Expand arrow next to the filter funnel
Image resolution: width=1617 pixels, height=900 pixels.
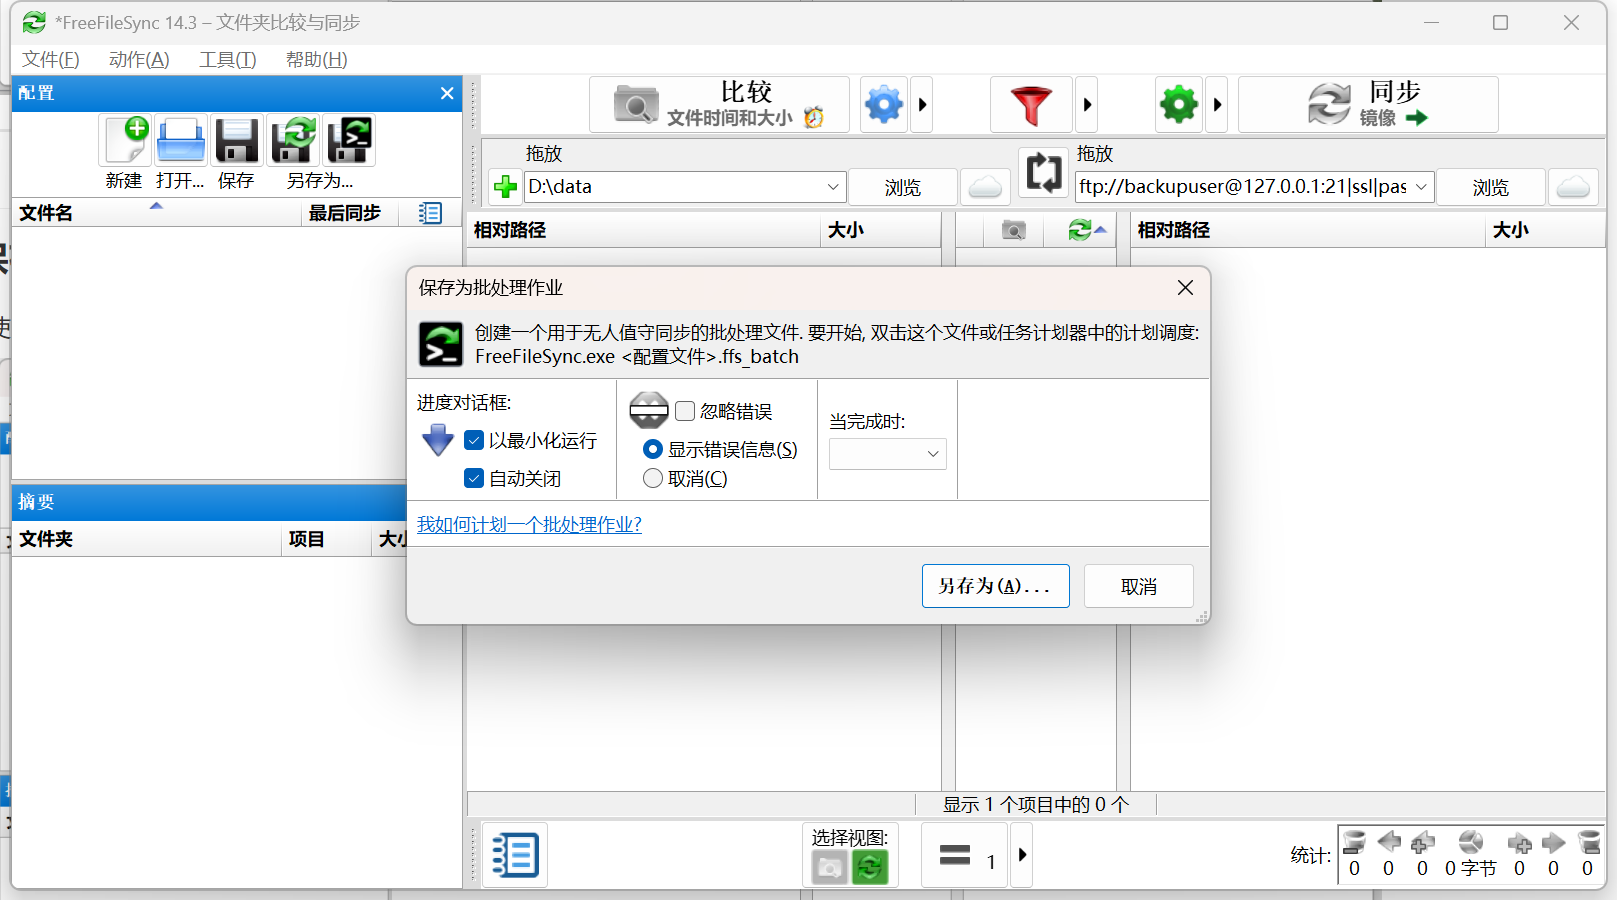(1087, 104)
